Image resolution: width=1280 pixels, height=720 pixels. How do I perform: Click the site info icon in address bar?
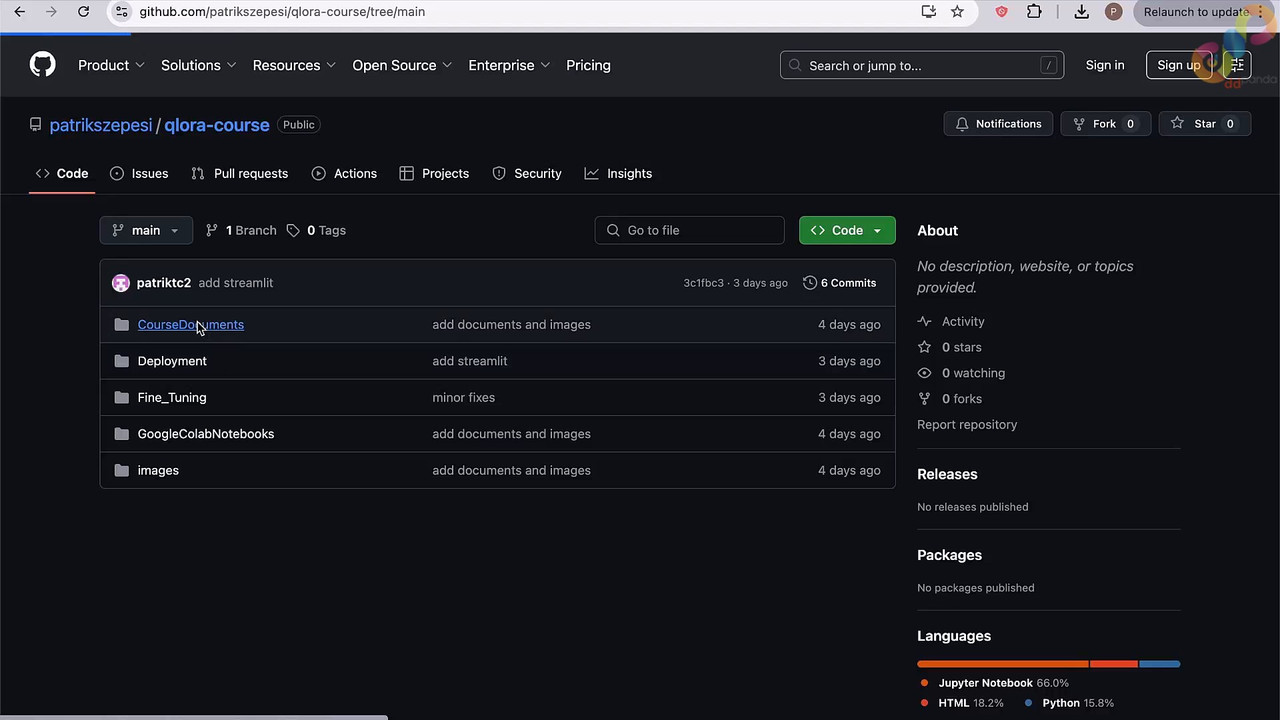point(121,12)
